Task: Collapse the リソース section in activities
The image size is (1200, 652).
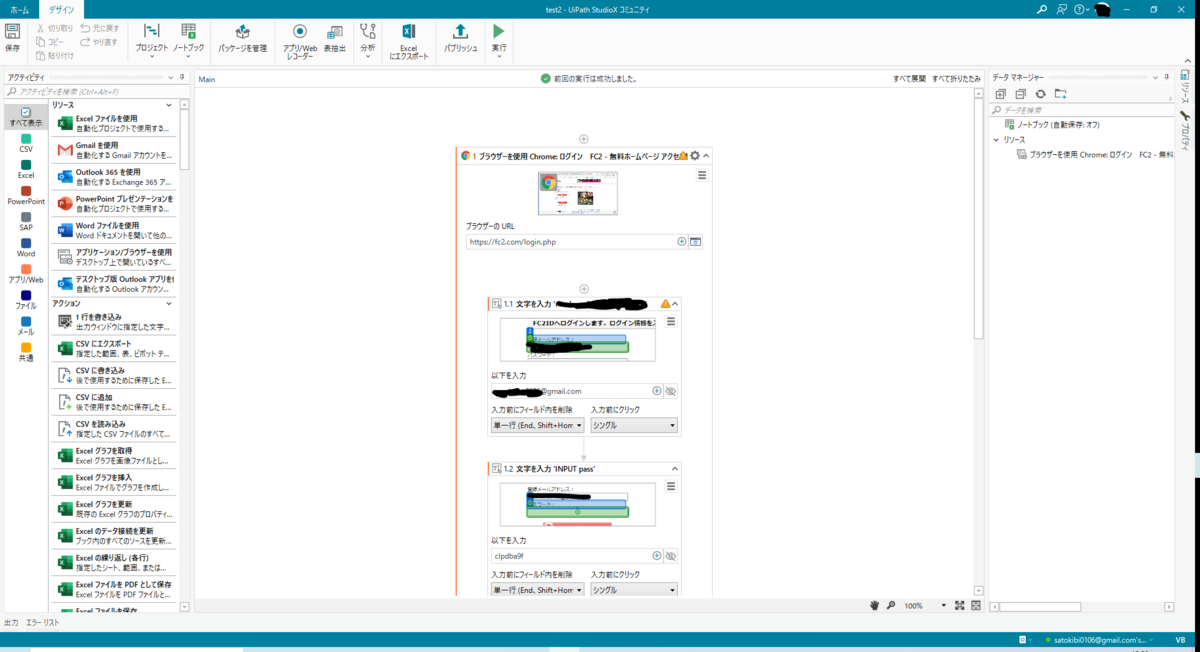Action: (168, 105)
